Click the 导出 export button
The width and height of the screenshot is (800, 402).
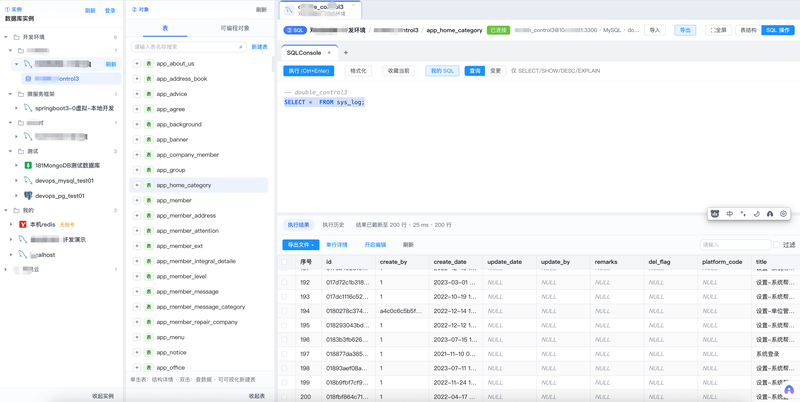click(685, 30)
